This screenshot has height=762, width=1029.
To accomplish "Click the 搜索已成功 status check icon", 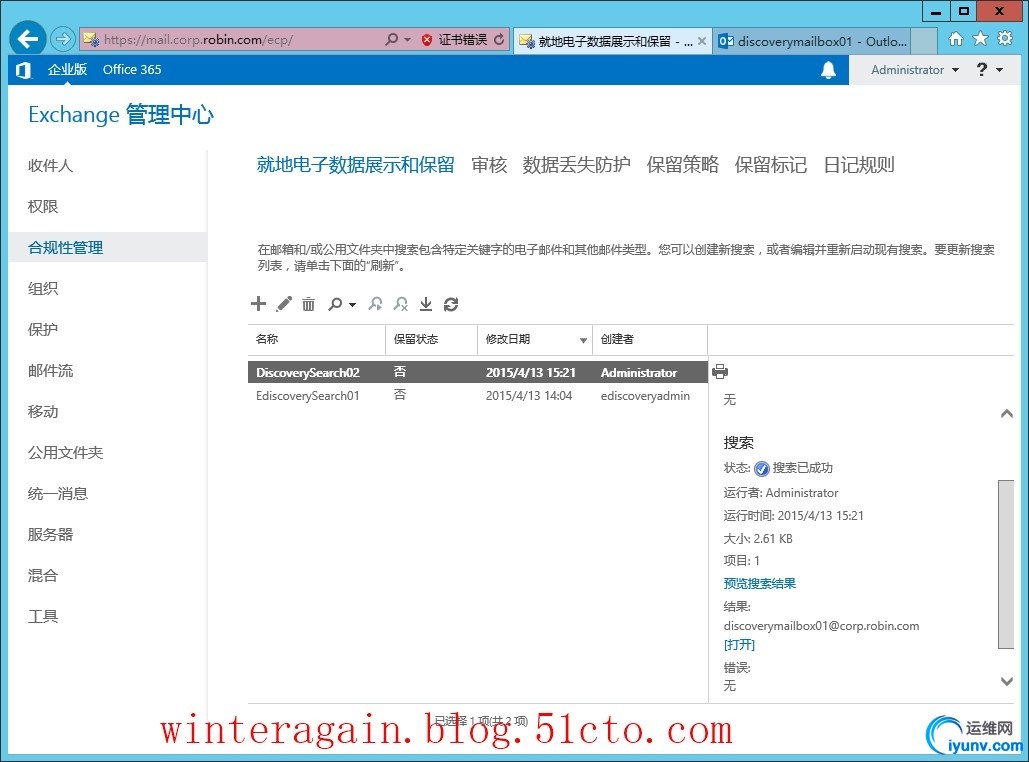I will tap(762, 469).
